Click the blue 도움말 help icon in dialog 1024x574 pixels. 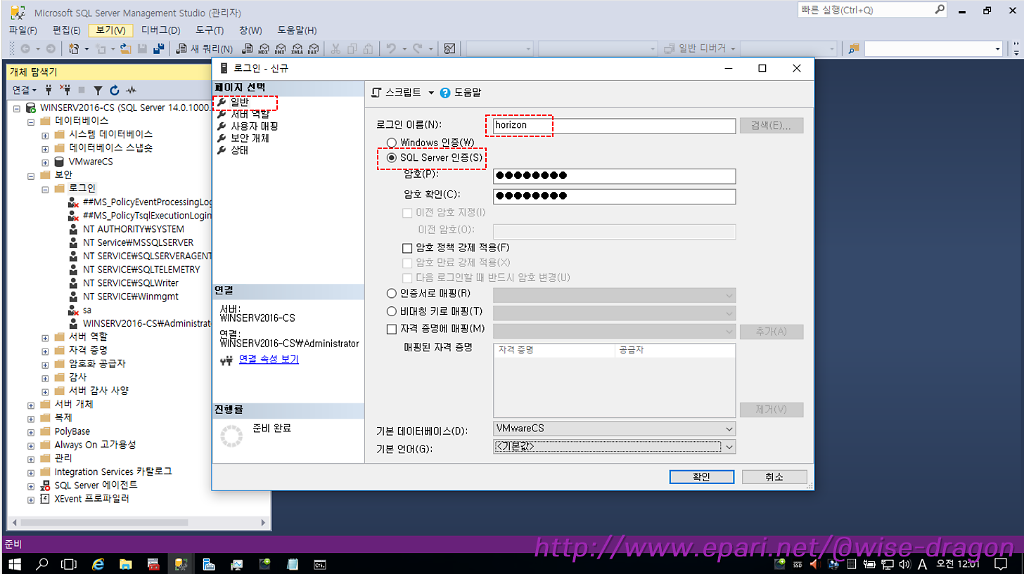445,93
